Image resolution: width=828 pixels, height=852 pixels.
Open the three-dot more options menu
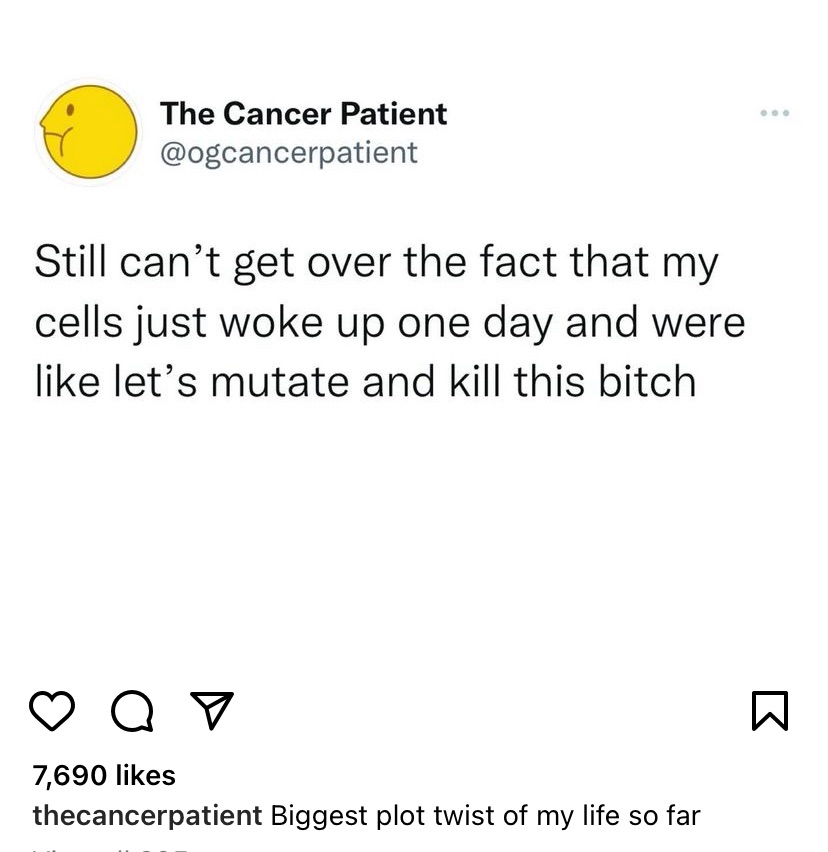pyautogui.click(x=774, y=114)
